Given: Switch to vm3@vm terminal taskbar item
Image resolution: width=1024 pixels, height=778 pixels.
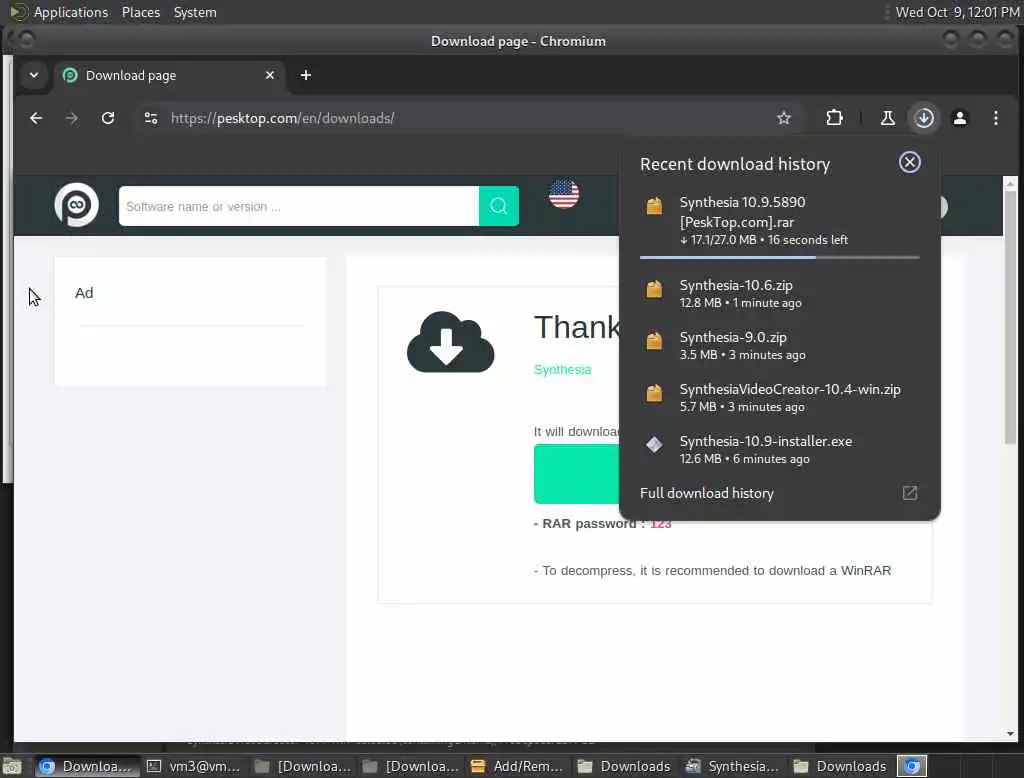Looking at the screenshot, I should 194,766.
